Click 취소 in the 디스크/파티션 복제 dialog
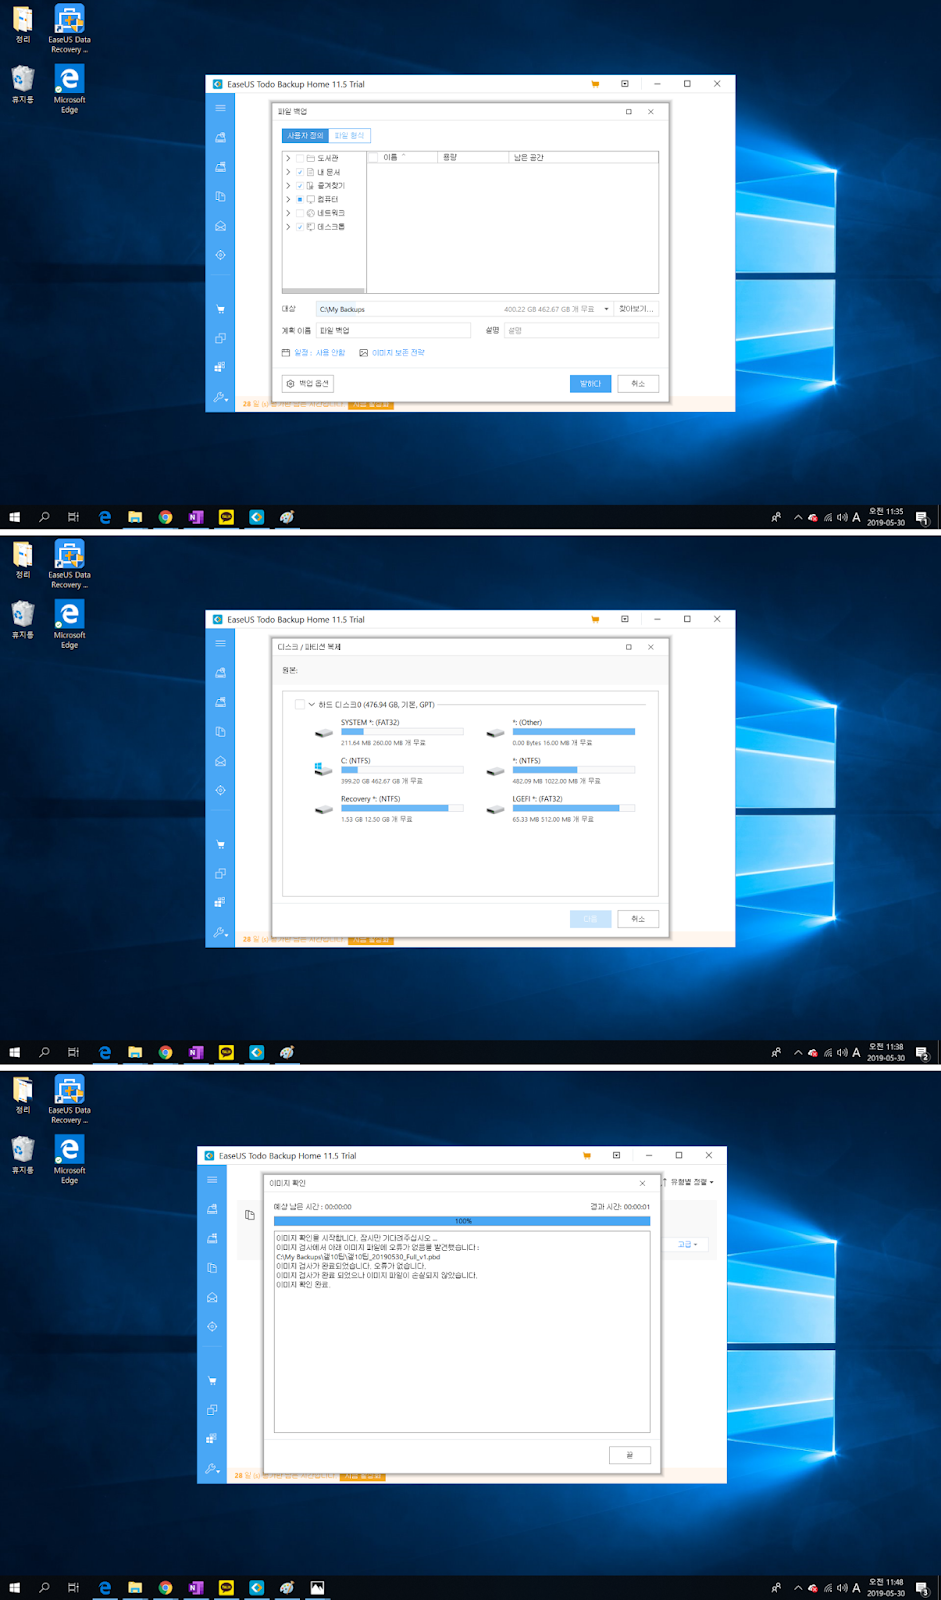The image size is (941, 1600). 638,919
